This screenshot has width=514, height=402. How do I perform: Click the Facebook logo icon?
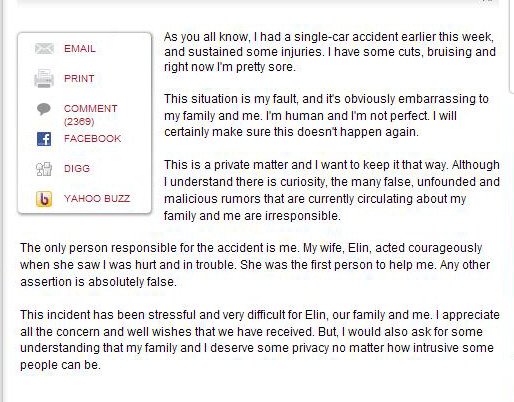coord(44,139)
